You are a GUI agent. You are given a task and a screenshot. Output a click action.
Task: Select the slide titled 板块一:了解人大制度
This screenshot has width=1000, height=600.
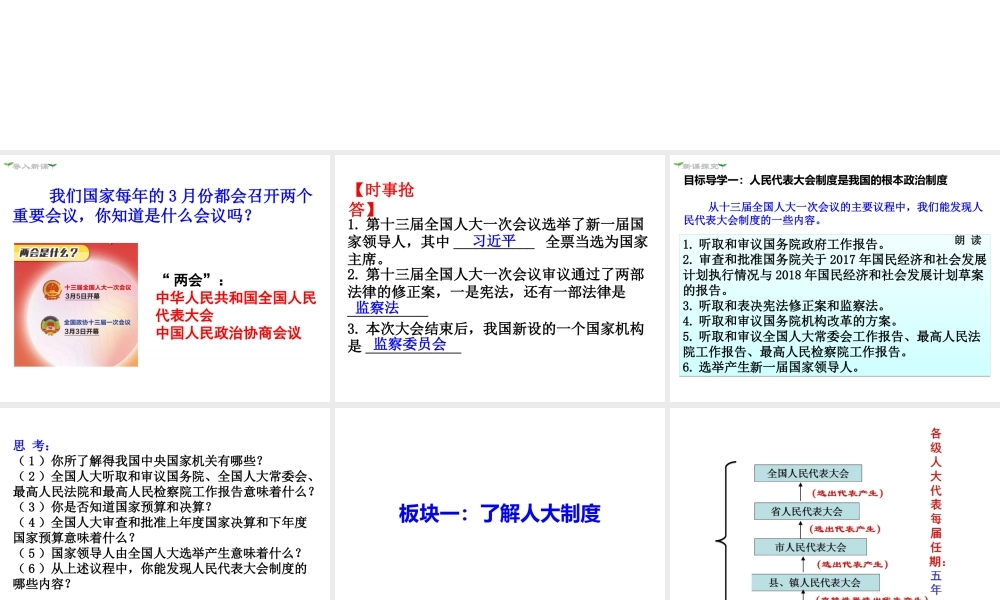click(499, 504)
